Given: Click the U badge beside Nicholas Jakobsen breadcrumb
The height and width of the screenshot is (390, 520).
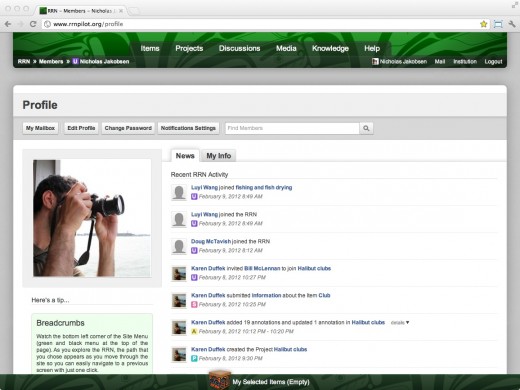Looking at the screenshot, I should [75, 61].
